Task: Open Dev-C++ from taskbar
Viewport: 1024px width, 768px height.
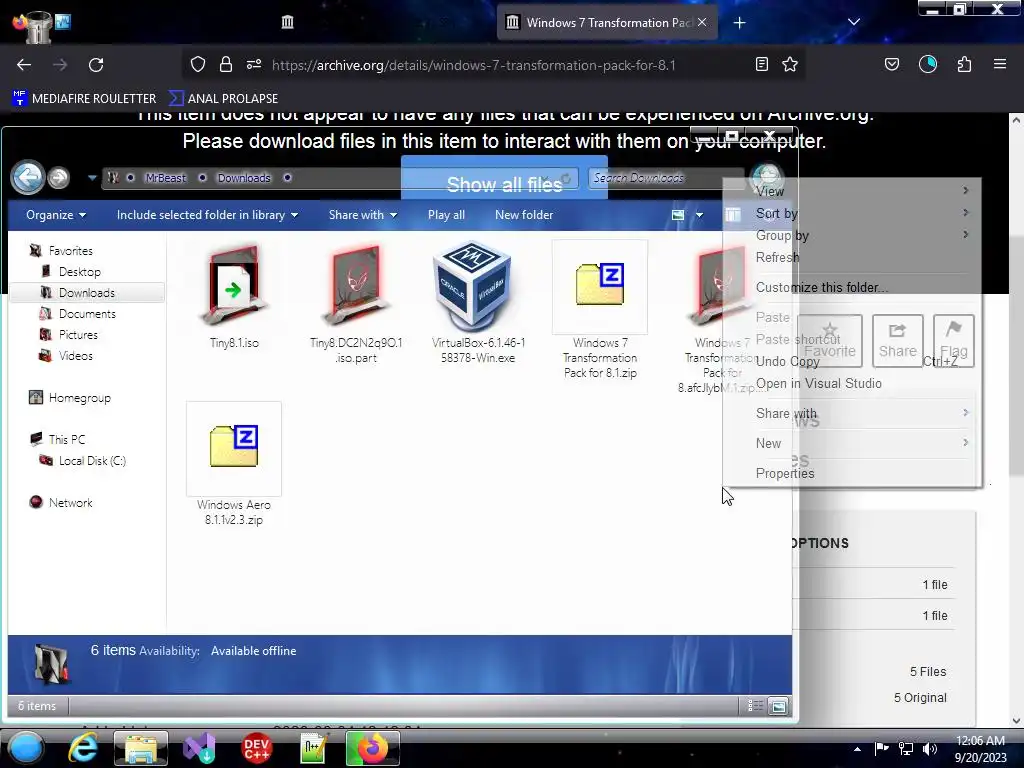Action: (x=257, y=748)
